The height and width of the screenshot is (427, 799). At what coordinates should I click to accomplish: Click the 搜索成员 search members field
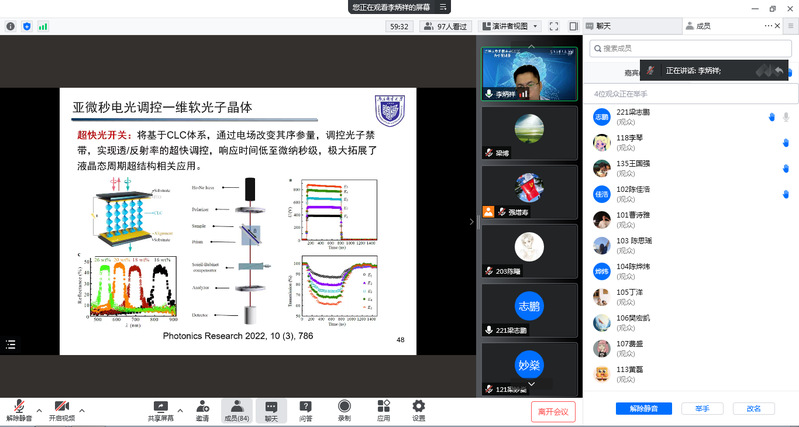coord(690,48)
